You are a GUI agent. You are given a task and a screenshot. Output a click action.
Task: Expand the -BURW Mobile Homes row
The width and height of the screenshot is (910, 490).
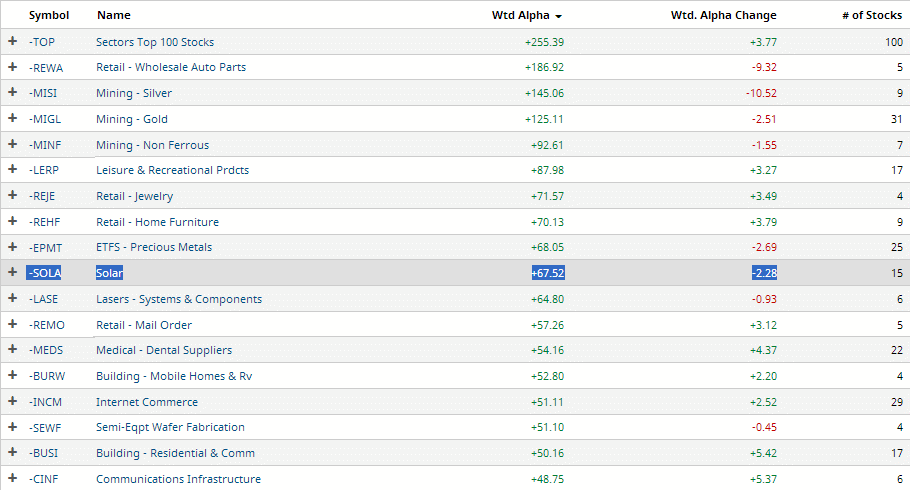point(12,375)
